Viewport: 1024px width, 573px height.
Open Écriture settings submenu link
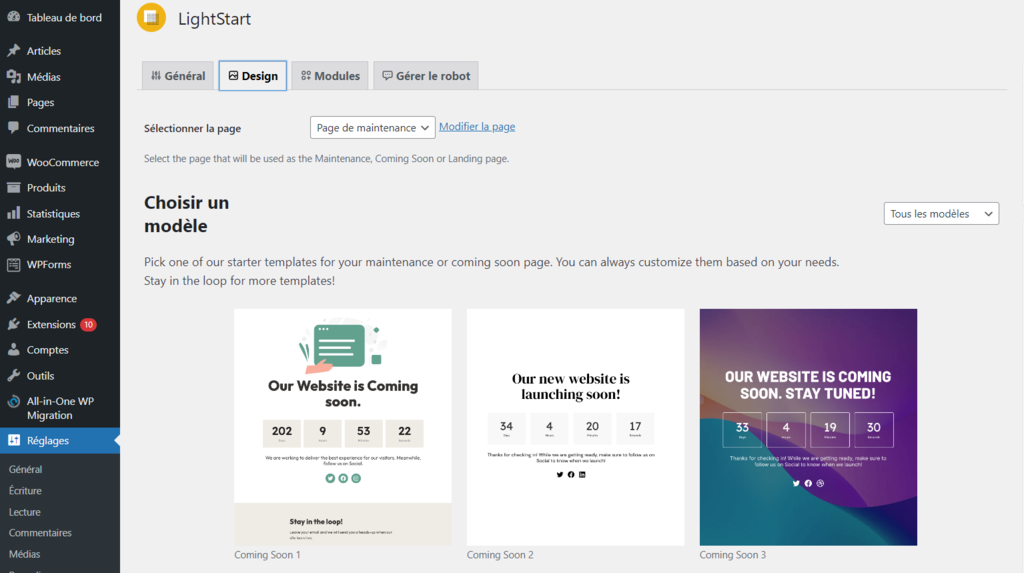(x=25, y=491)
